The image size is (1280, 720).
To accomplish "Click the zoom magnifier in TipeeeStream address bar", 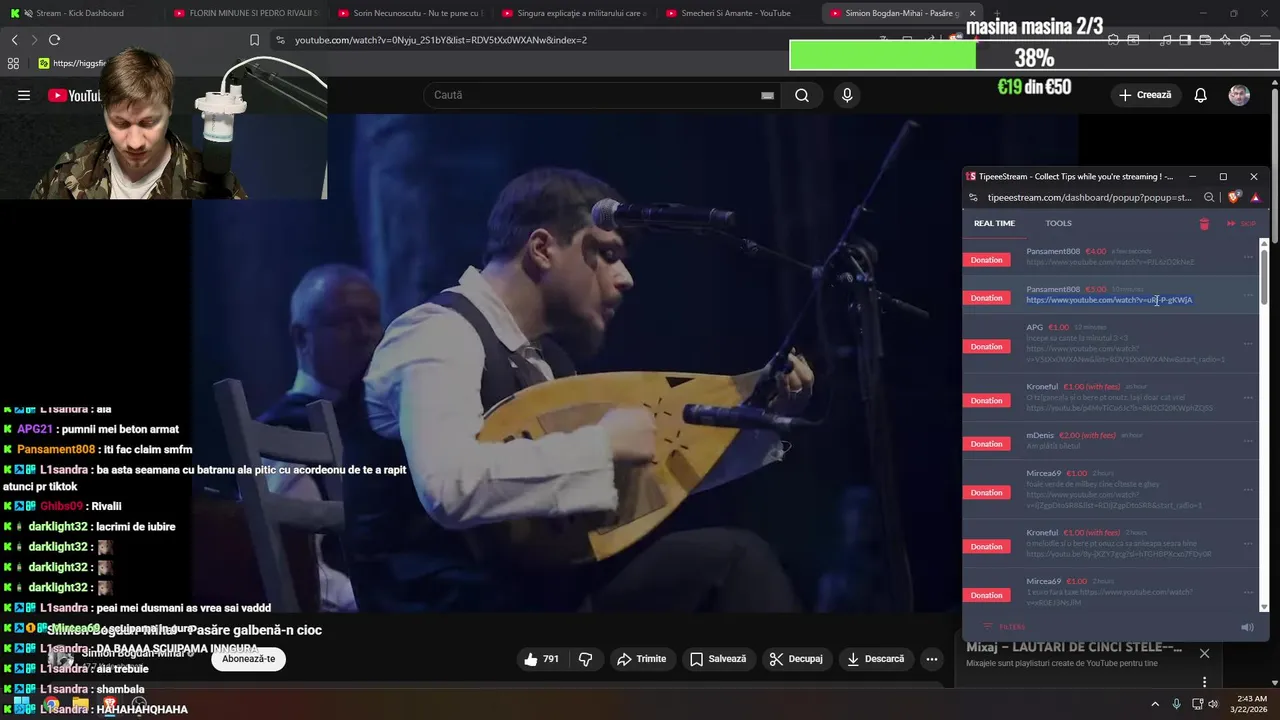I will click(1209, 197).
